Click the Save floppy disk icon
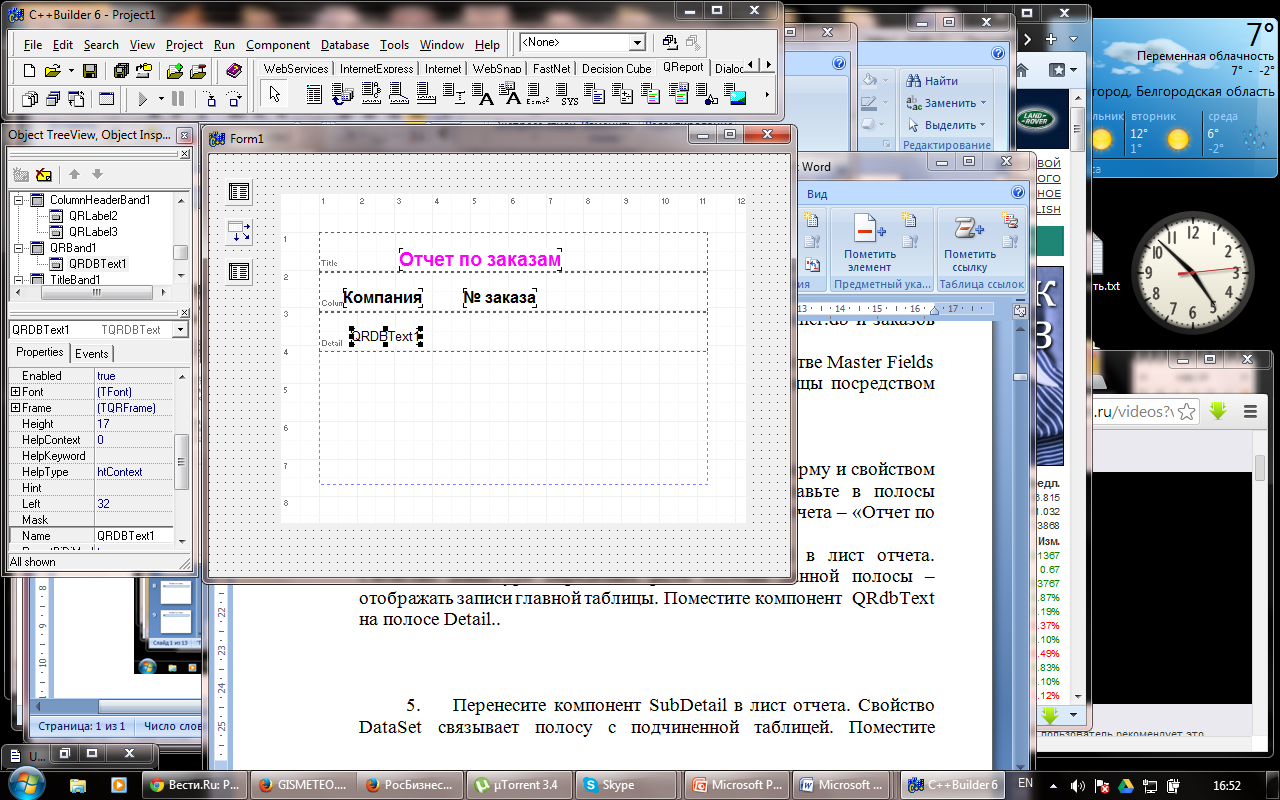Image resolution: width=1280 pixels, height=800 pixels. coord(90,71)
